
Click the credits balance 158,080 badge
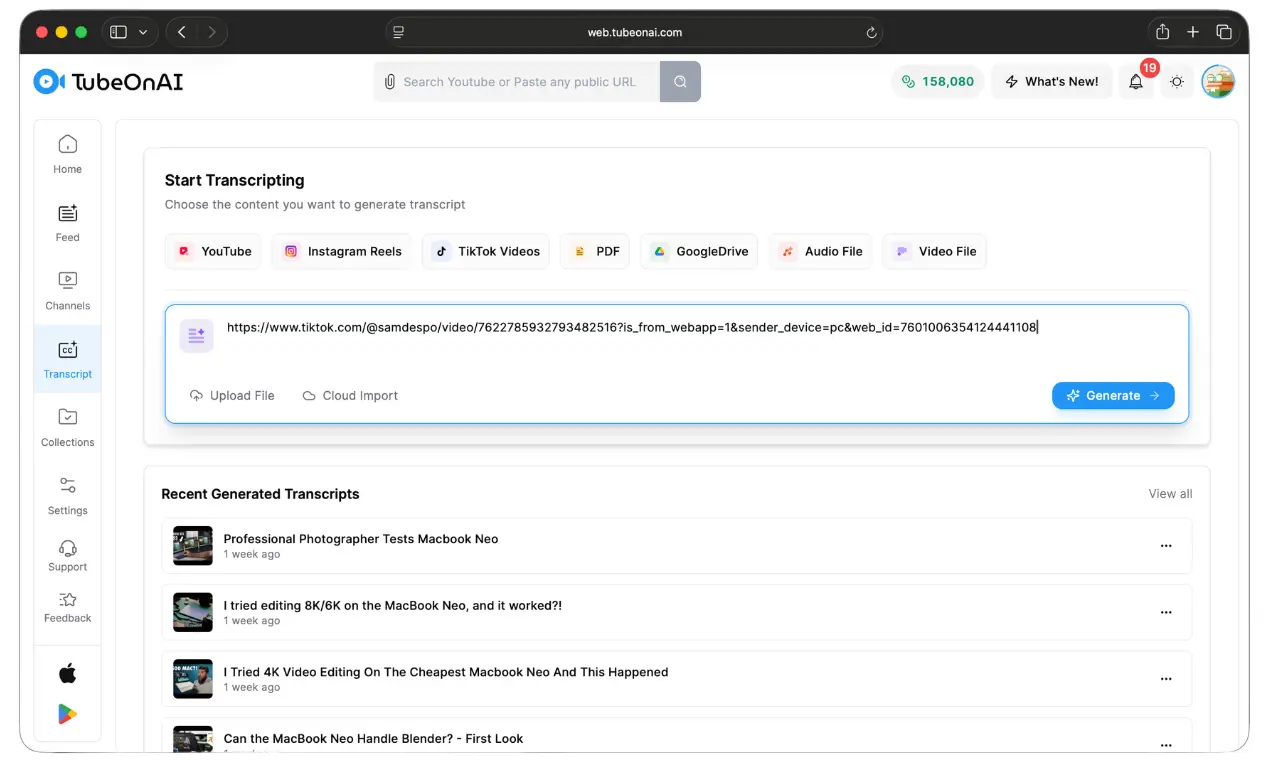[x=937, y=82]
